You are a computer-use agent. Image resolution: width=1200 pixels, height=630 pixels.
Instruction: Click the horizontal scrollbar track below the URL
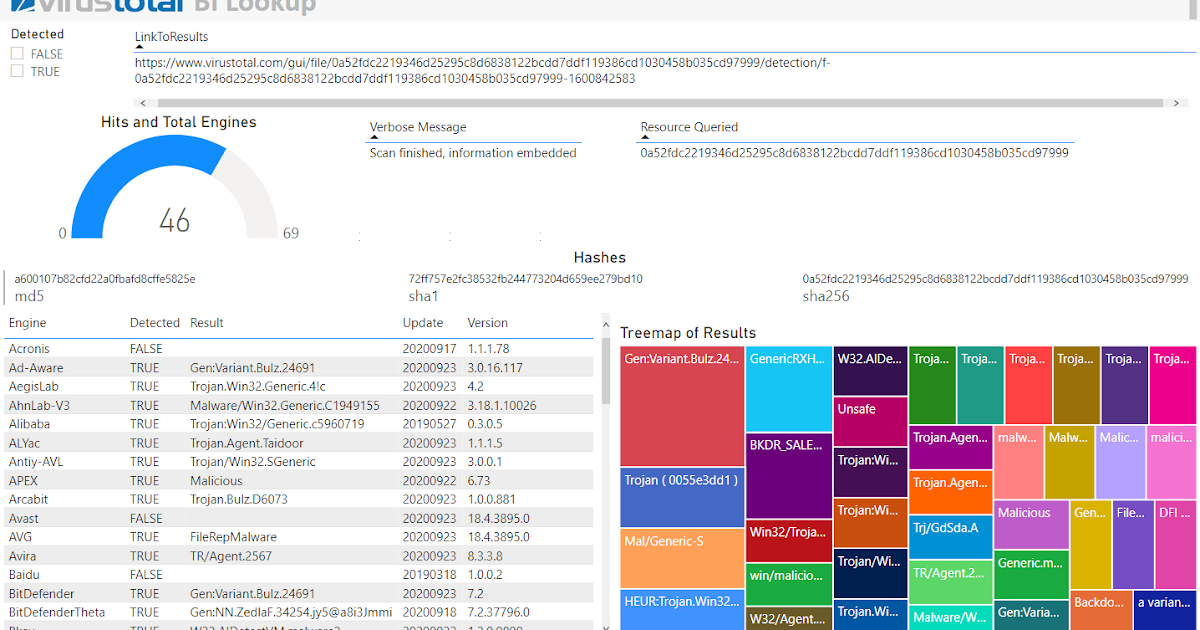coord(660,102)
